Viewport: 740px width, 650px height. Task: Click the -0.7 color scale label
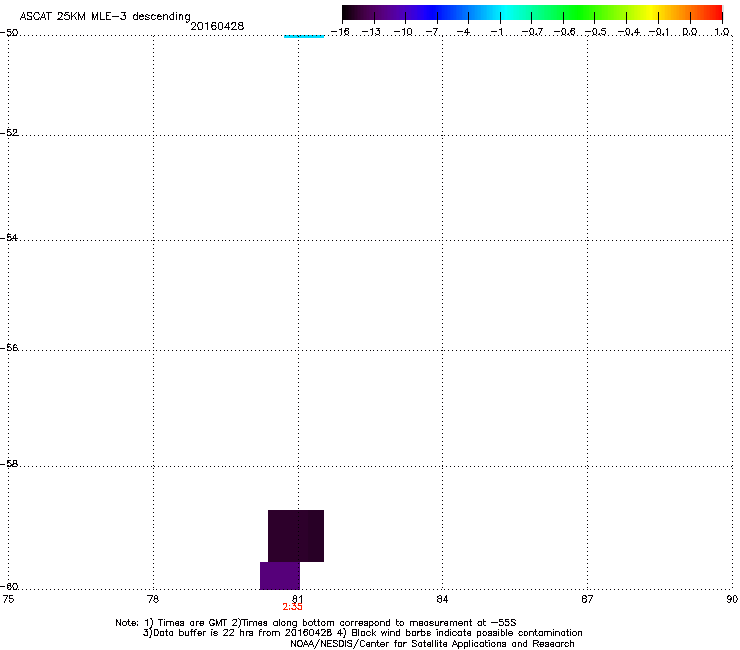pos(532,32)
